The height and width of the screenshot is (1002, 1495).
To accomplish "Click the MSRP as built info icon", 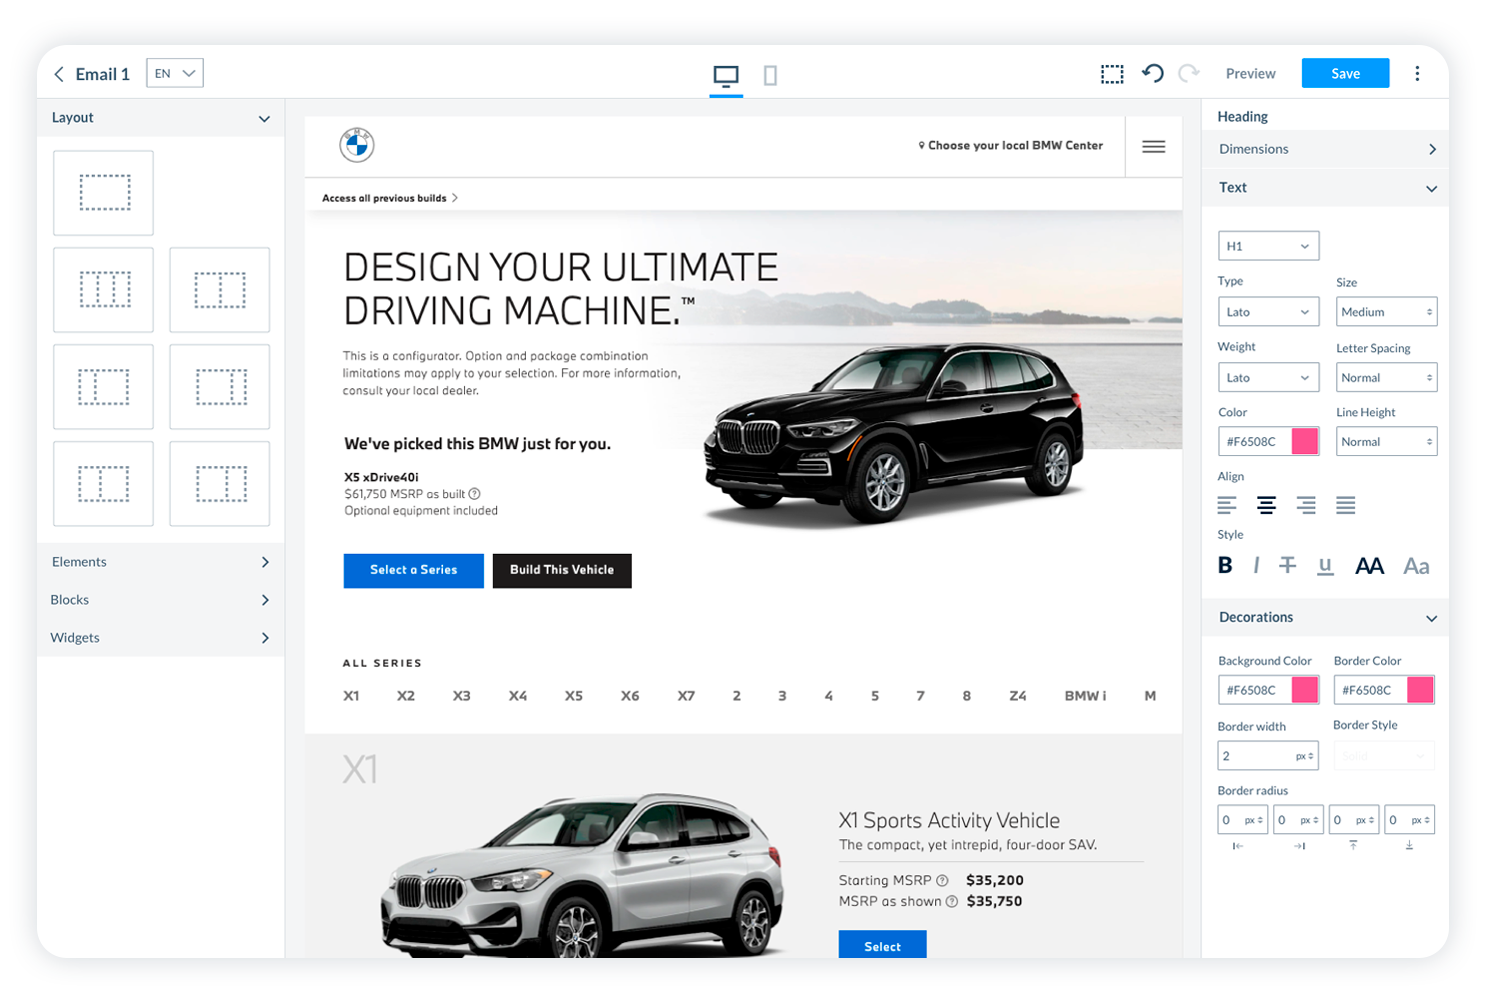I will pos(475,494).
